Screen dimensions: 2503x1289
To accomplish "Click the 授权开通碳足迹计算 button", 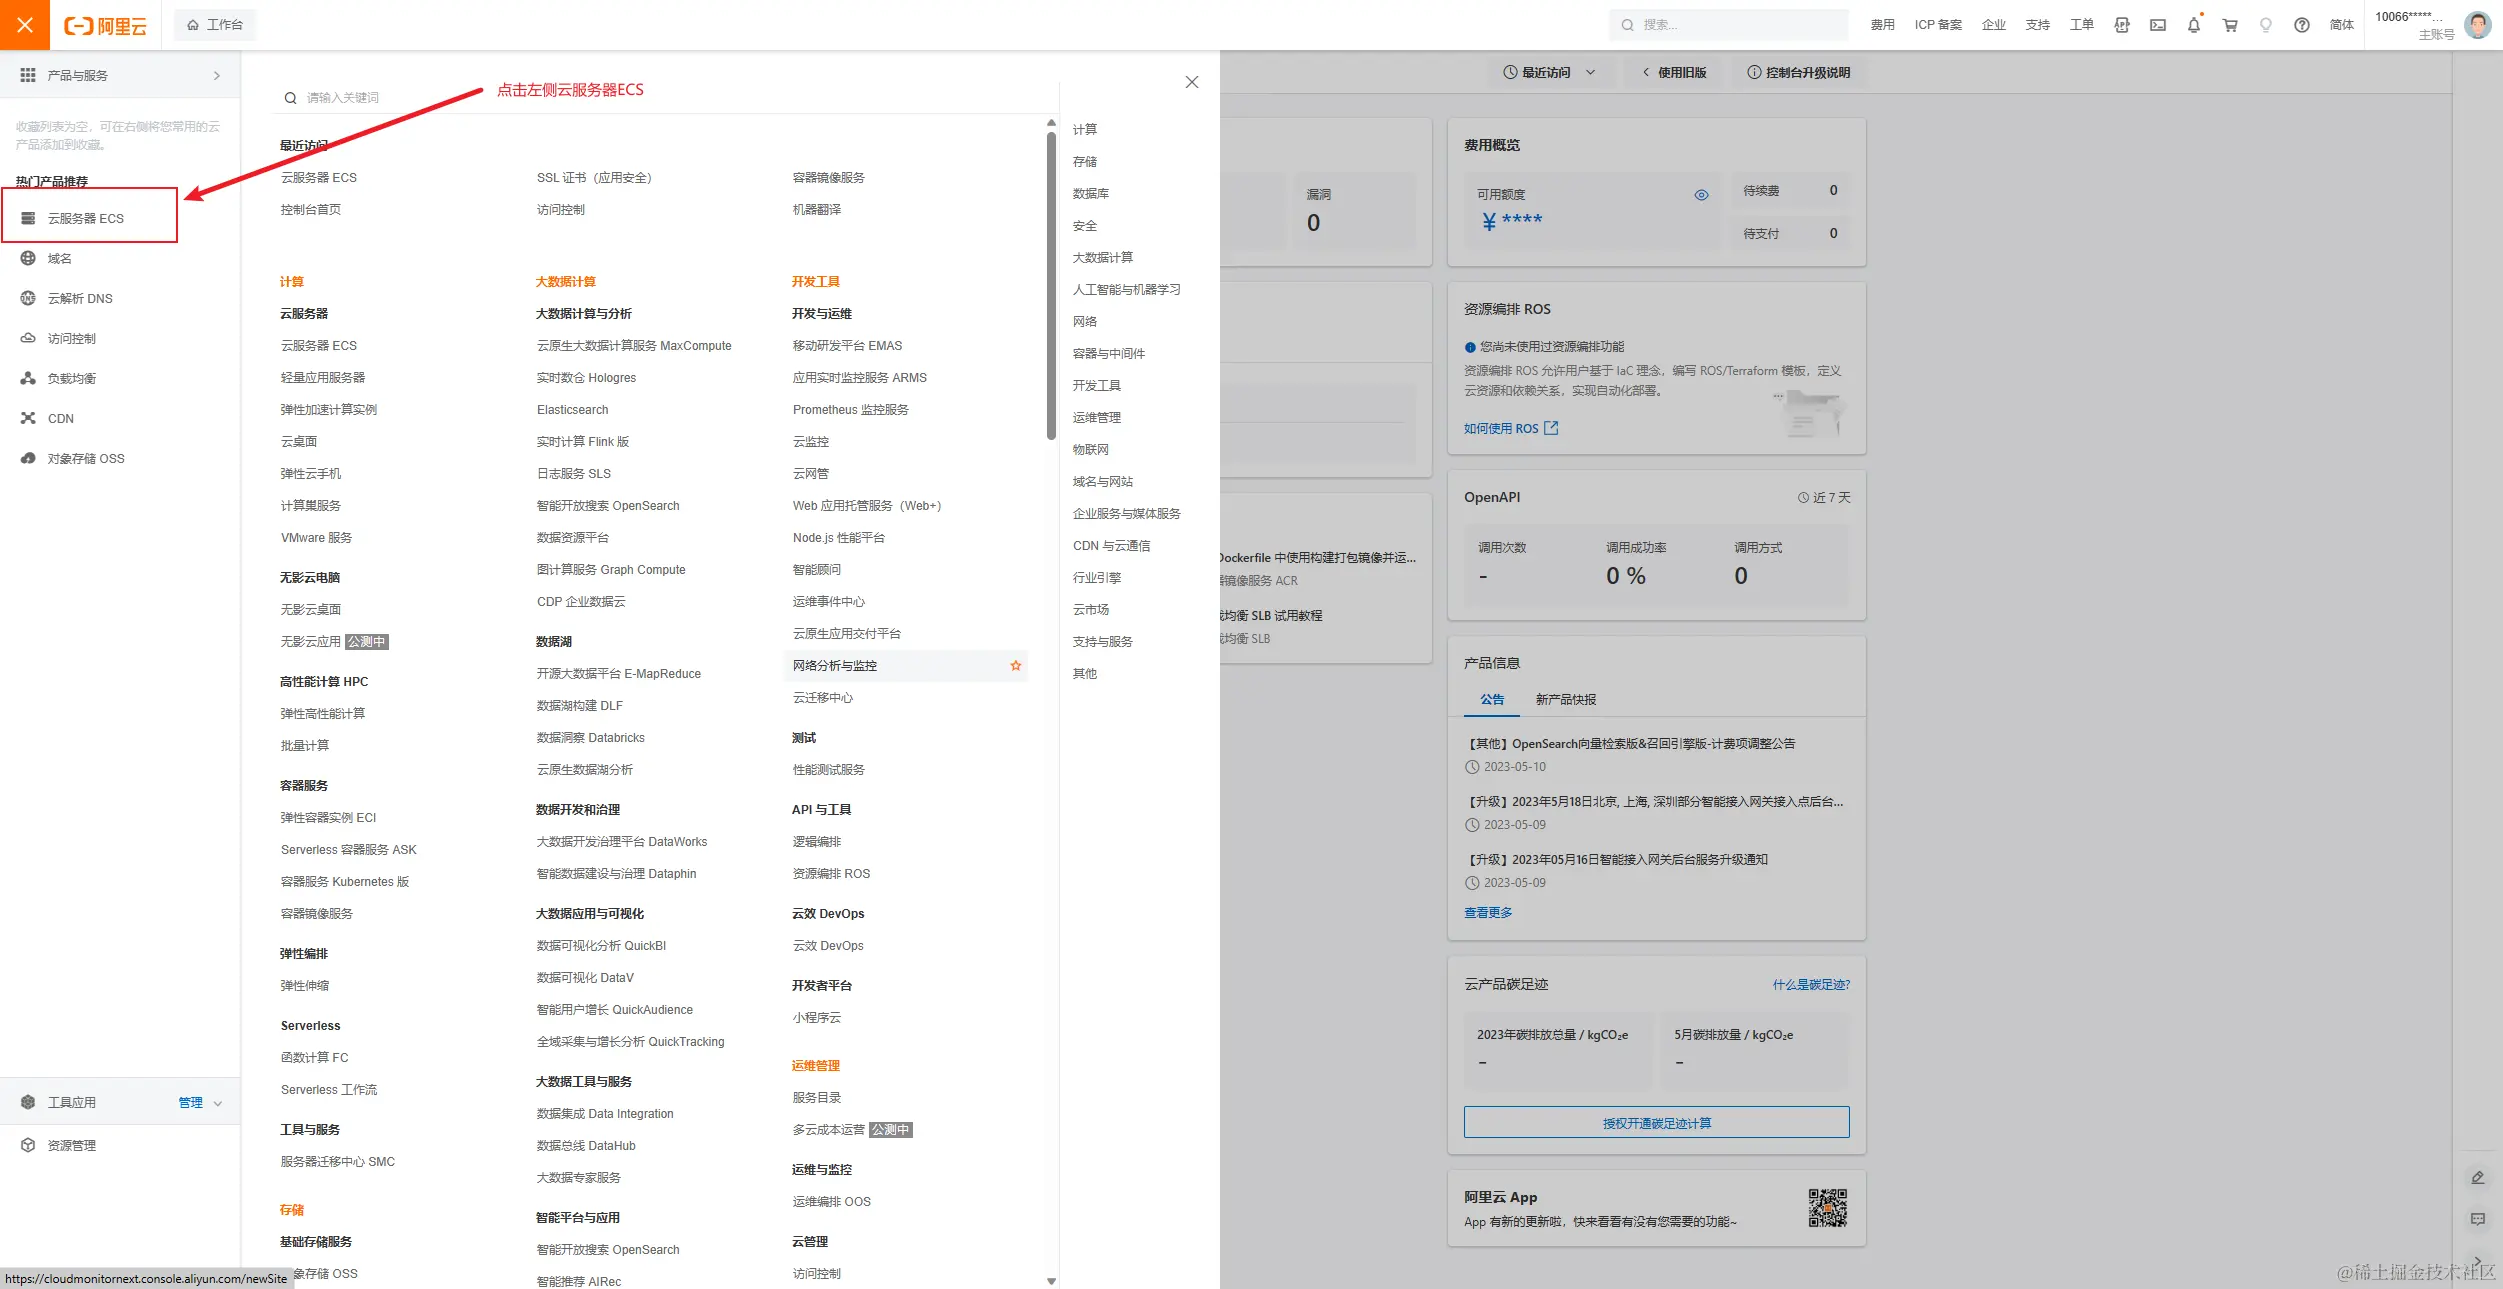I will coord(1656,1122).
